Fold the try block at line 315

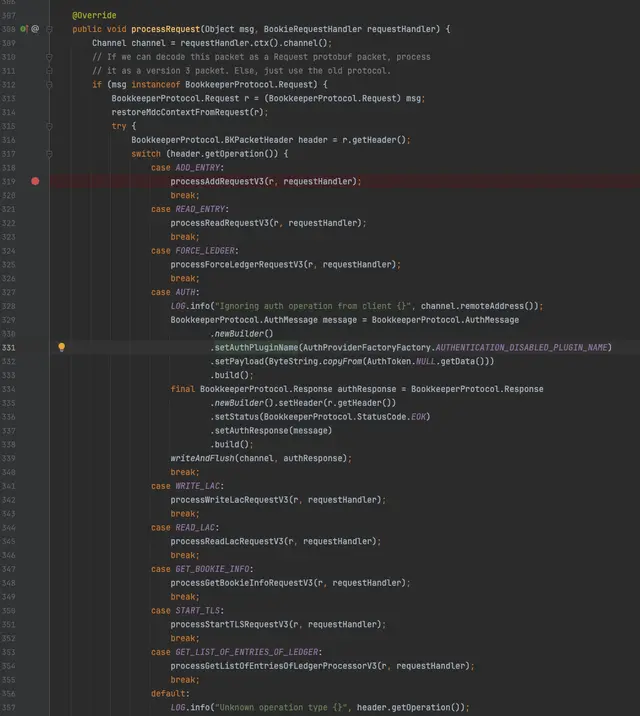pyautogui.click(x=49, y=126)
